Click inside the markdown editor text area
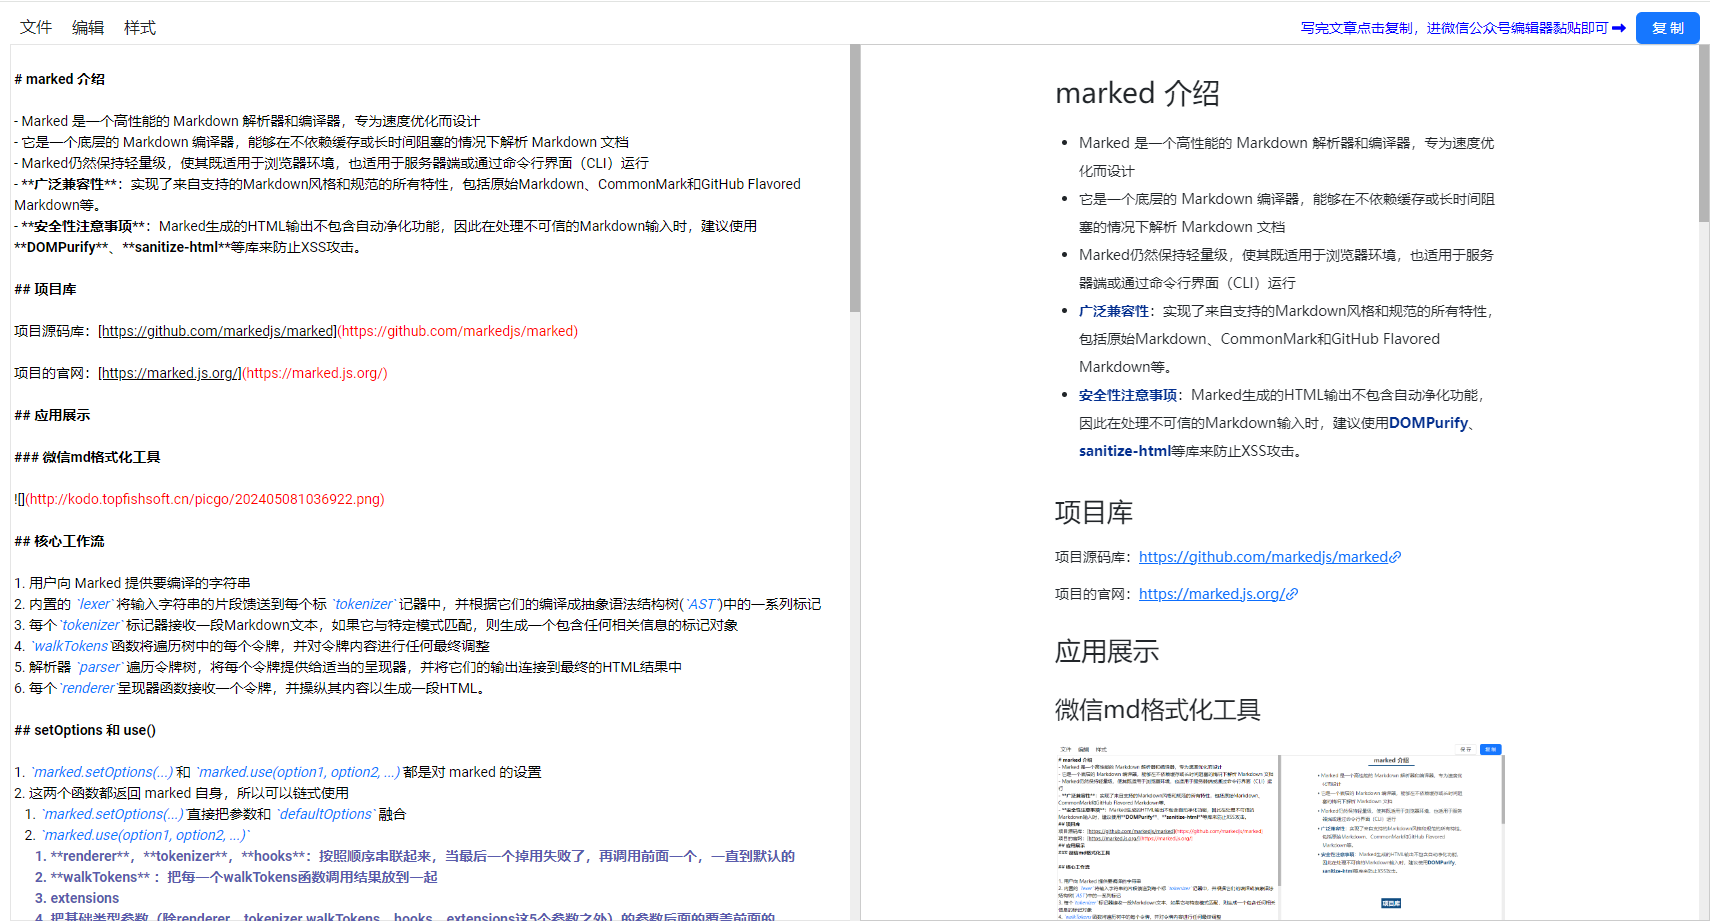The image size is (1710, 922). click(x=420, y=450)
